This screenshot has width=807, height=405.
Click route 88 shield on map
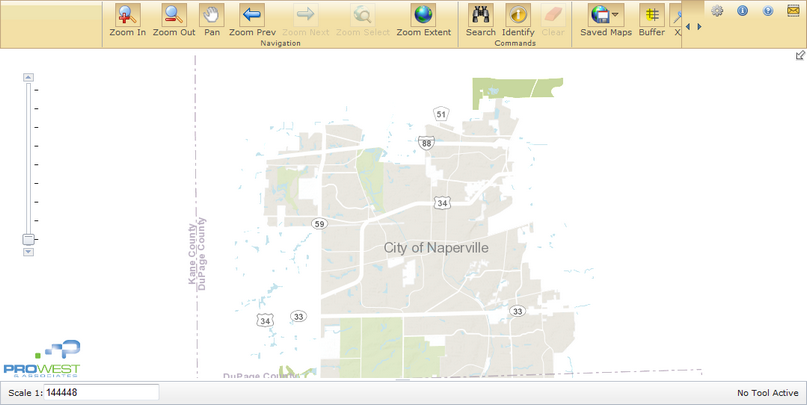click(426, 143)
